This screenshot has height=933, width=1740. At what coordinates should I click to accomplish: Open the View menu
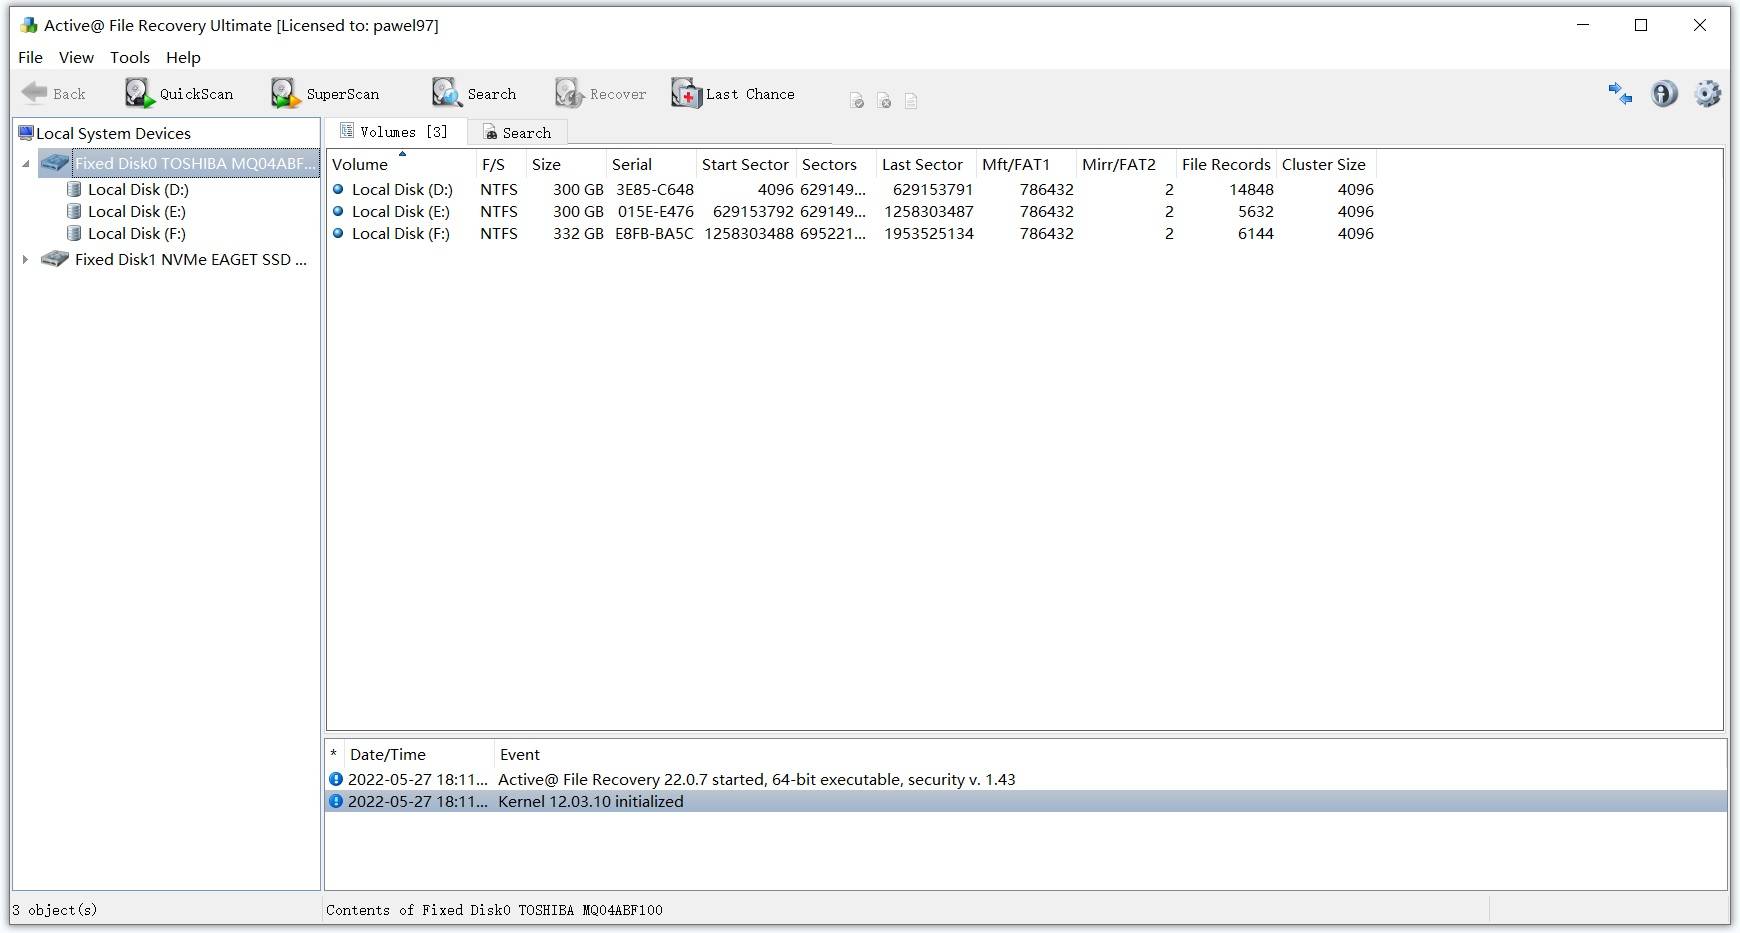[x=76, y=58]
